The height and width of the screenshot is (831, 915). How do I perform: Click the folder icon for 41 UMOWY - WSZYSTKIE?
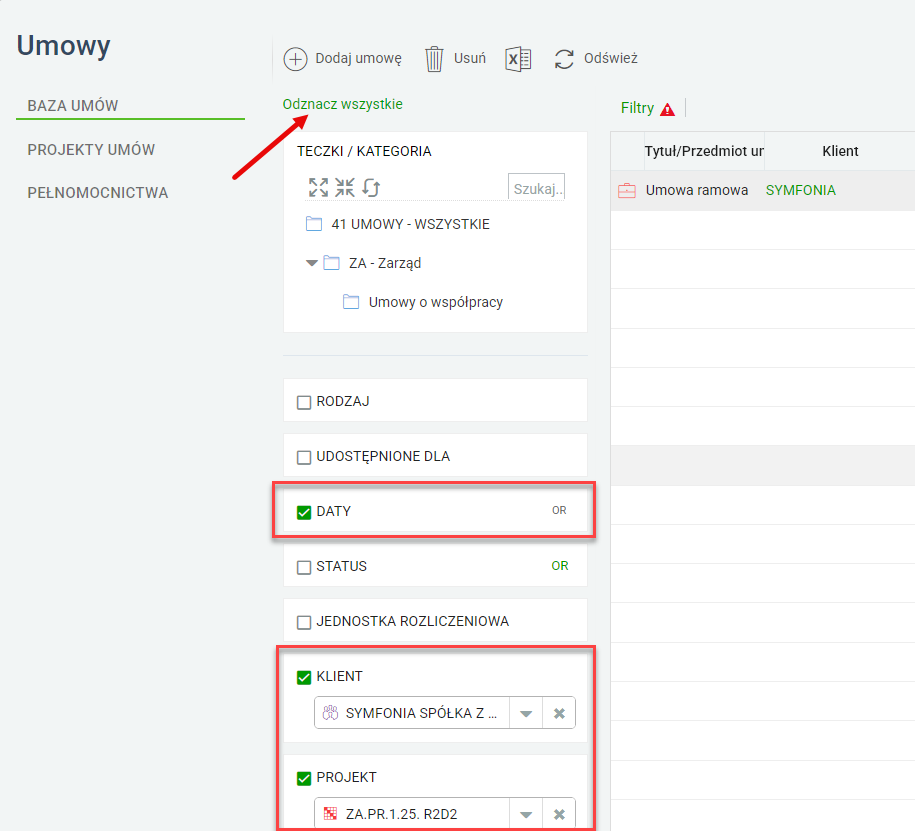(x=314, y=224)
